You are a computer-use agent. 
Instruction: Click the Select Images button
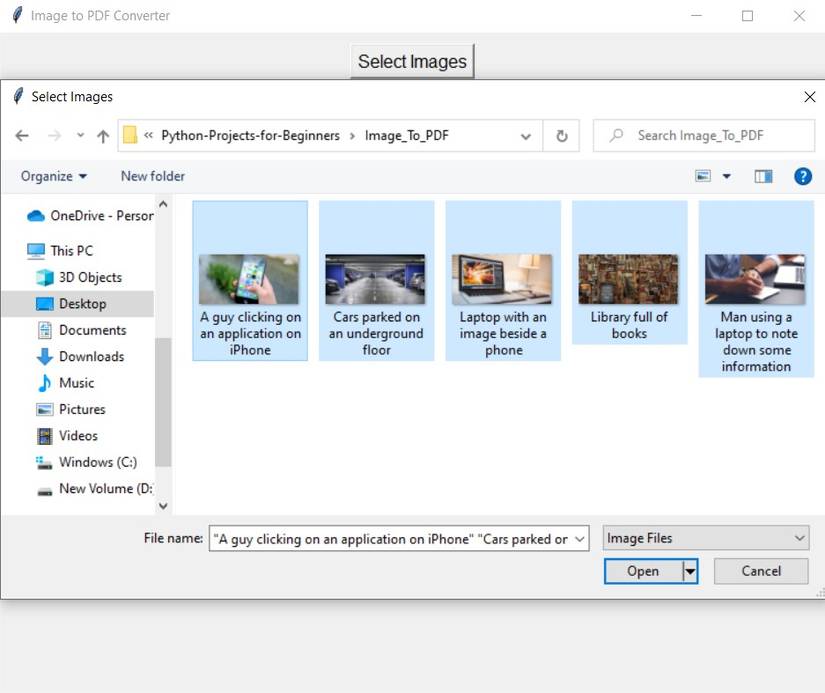[412, 61]
